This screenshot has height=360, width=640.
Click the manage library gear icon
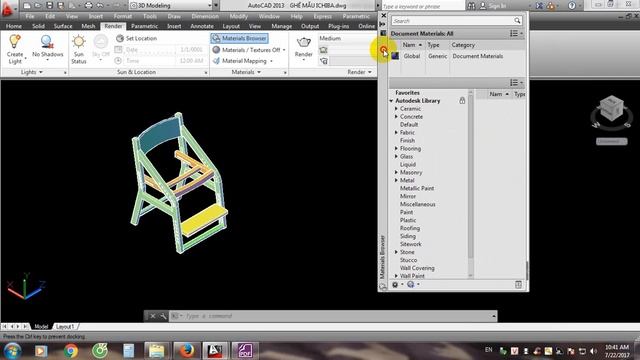tap(396, 284)
